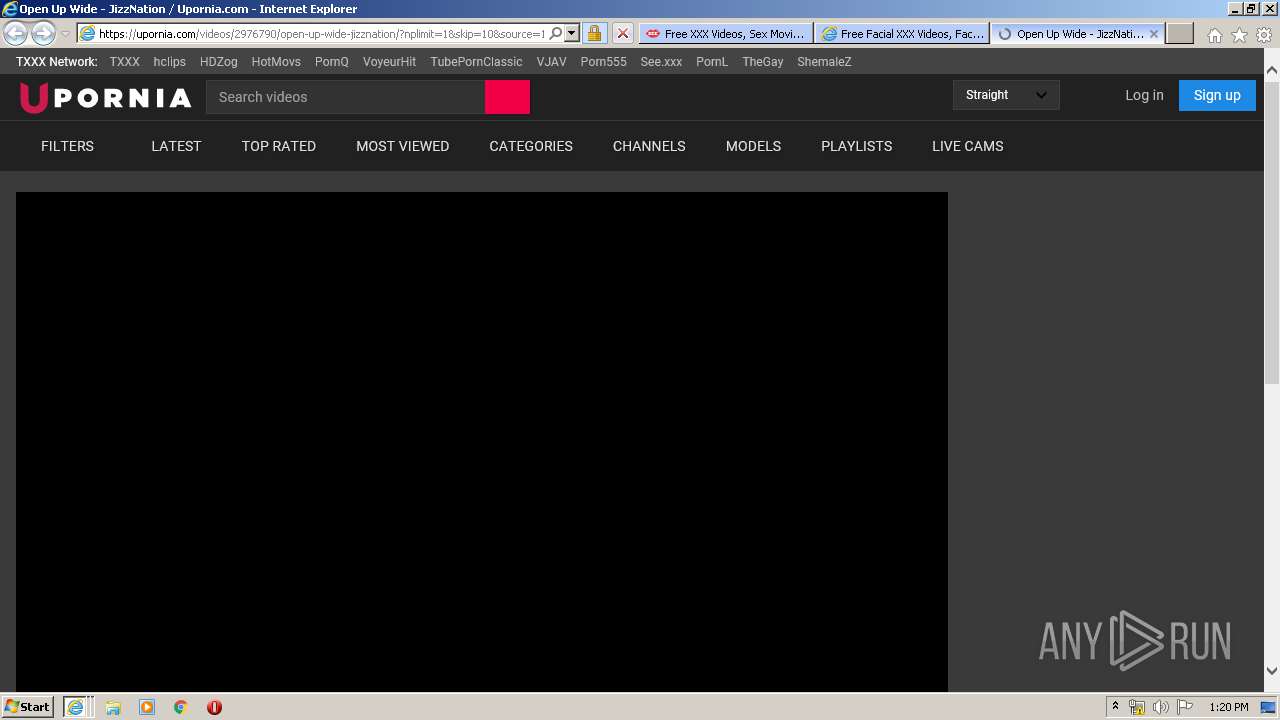Open the Opera taskbar icon
The width and height of the screenshot is (1280, 720).
214,707
